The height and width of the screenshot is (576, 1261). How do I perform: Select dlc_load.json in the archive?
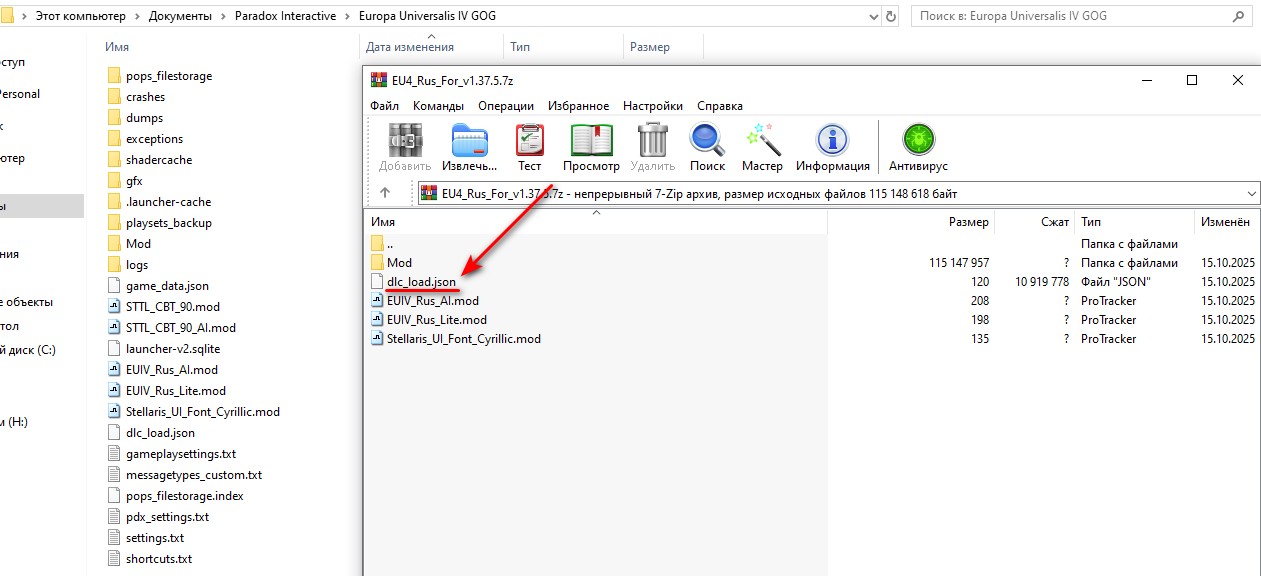(x=421, y=282)
